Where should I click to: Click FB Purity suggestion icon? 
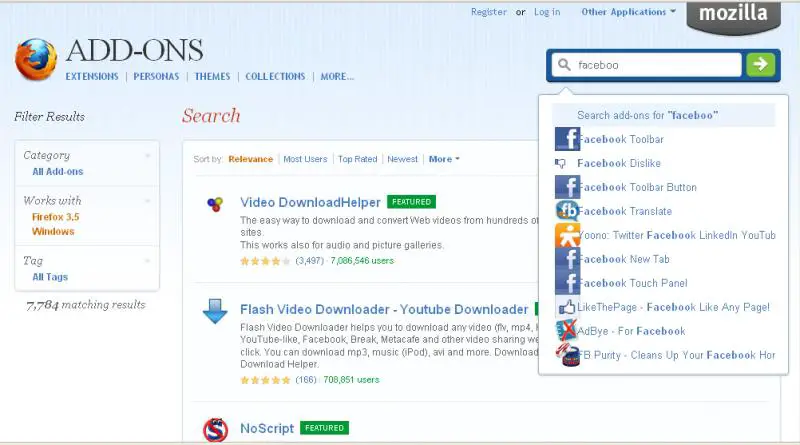click(x=567, y=355)
